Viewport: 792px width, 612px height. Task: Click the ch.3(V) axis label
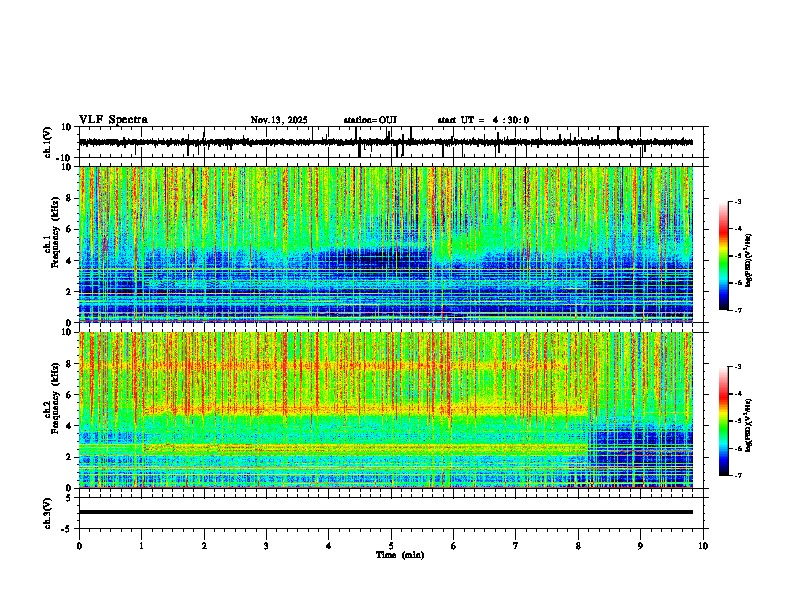[x=48, y=513]
